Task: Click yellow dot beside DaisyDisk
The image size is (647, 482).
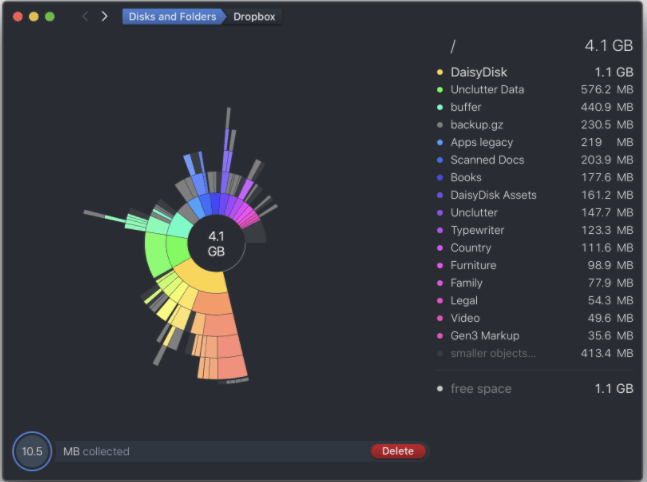Action: coord(440,72)
